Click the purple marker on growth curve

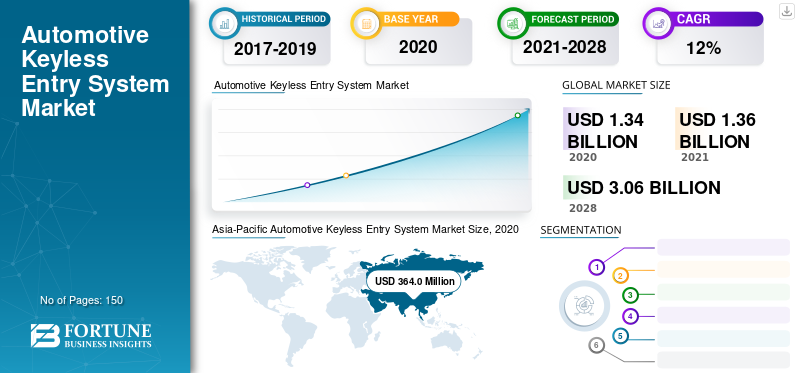click(307, 185)
